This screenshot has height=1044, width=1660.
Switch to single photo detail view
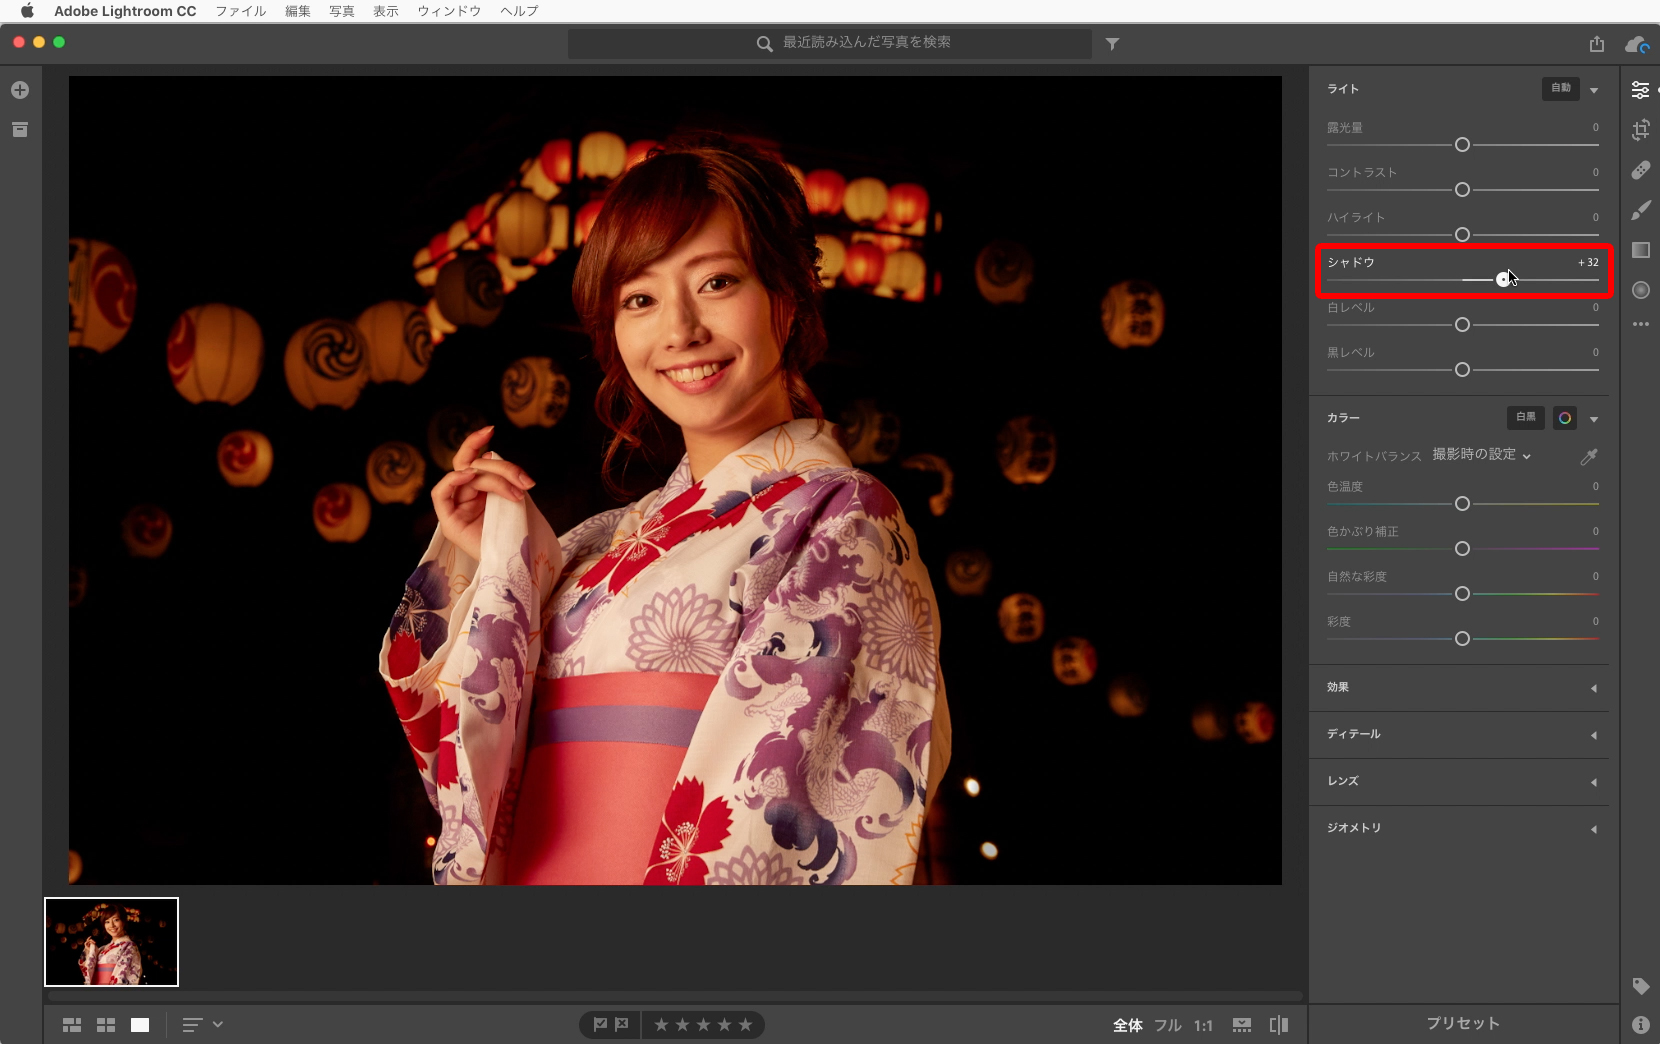tap(140, 1025)
